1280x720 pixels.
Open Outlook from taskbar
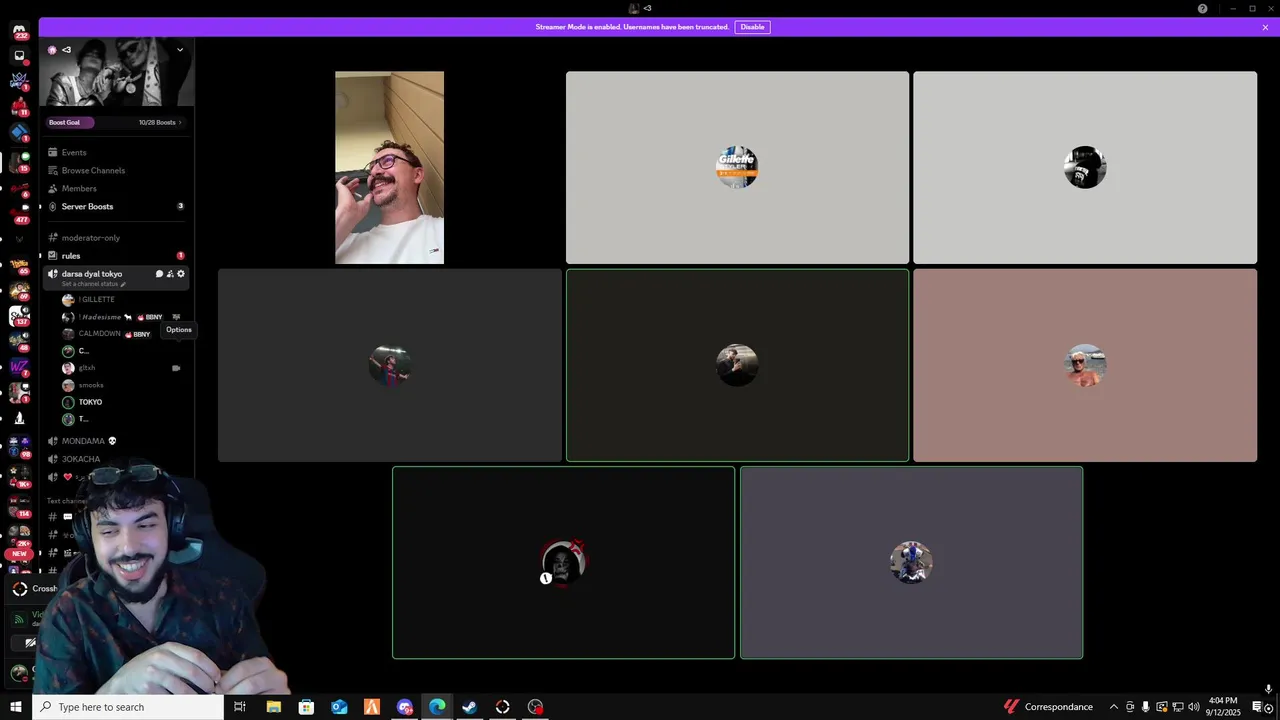coord(339,707)
